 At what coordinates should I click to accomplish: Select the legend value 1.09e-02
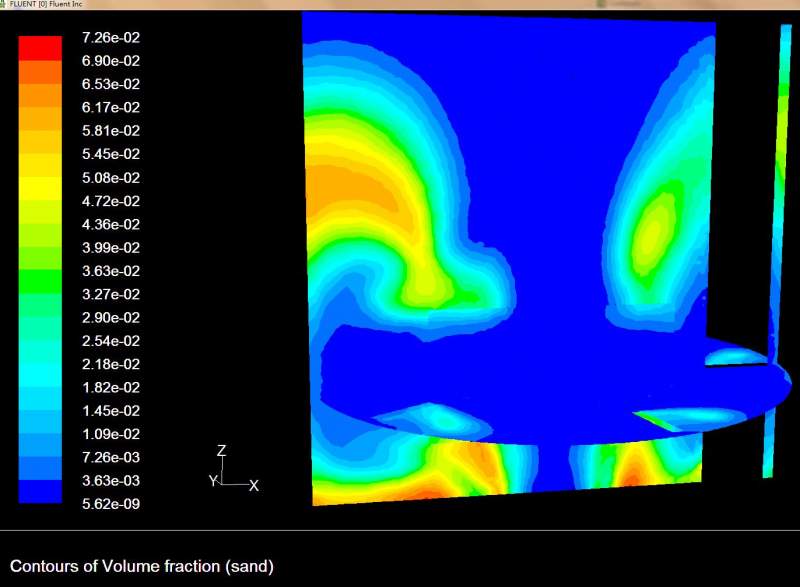click(111, 435)
